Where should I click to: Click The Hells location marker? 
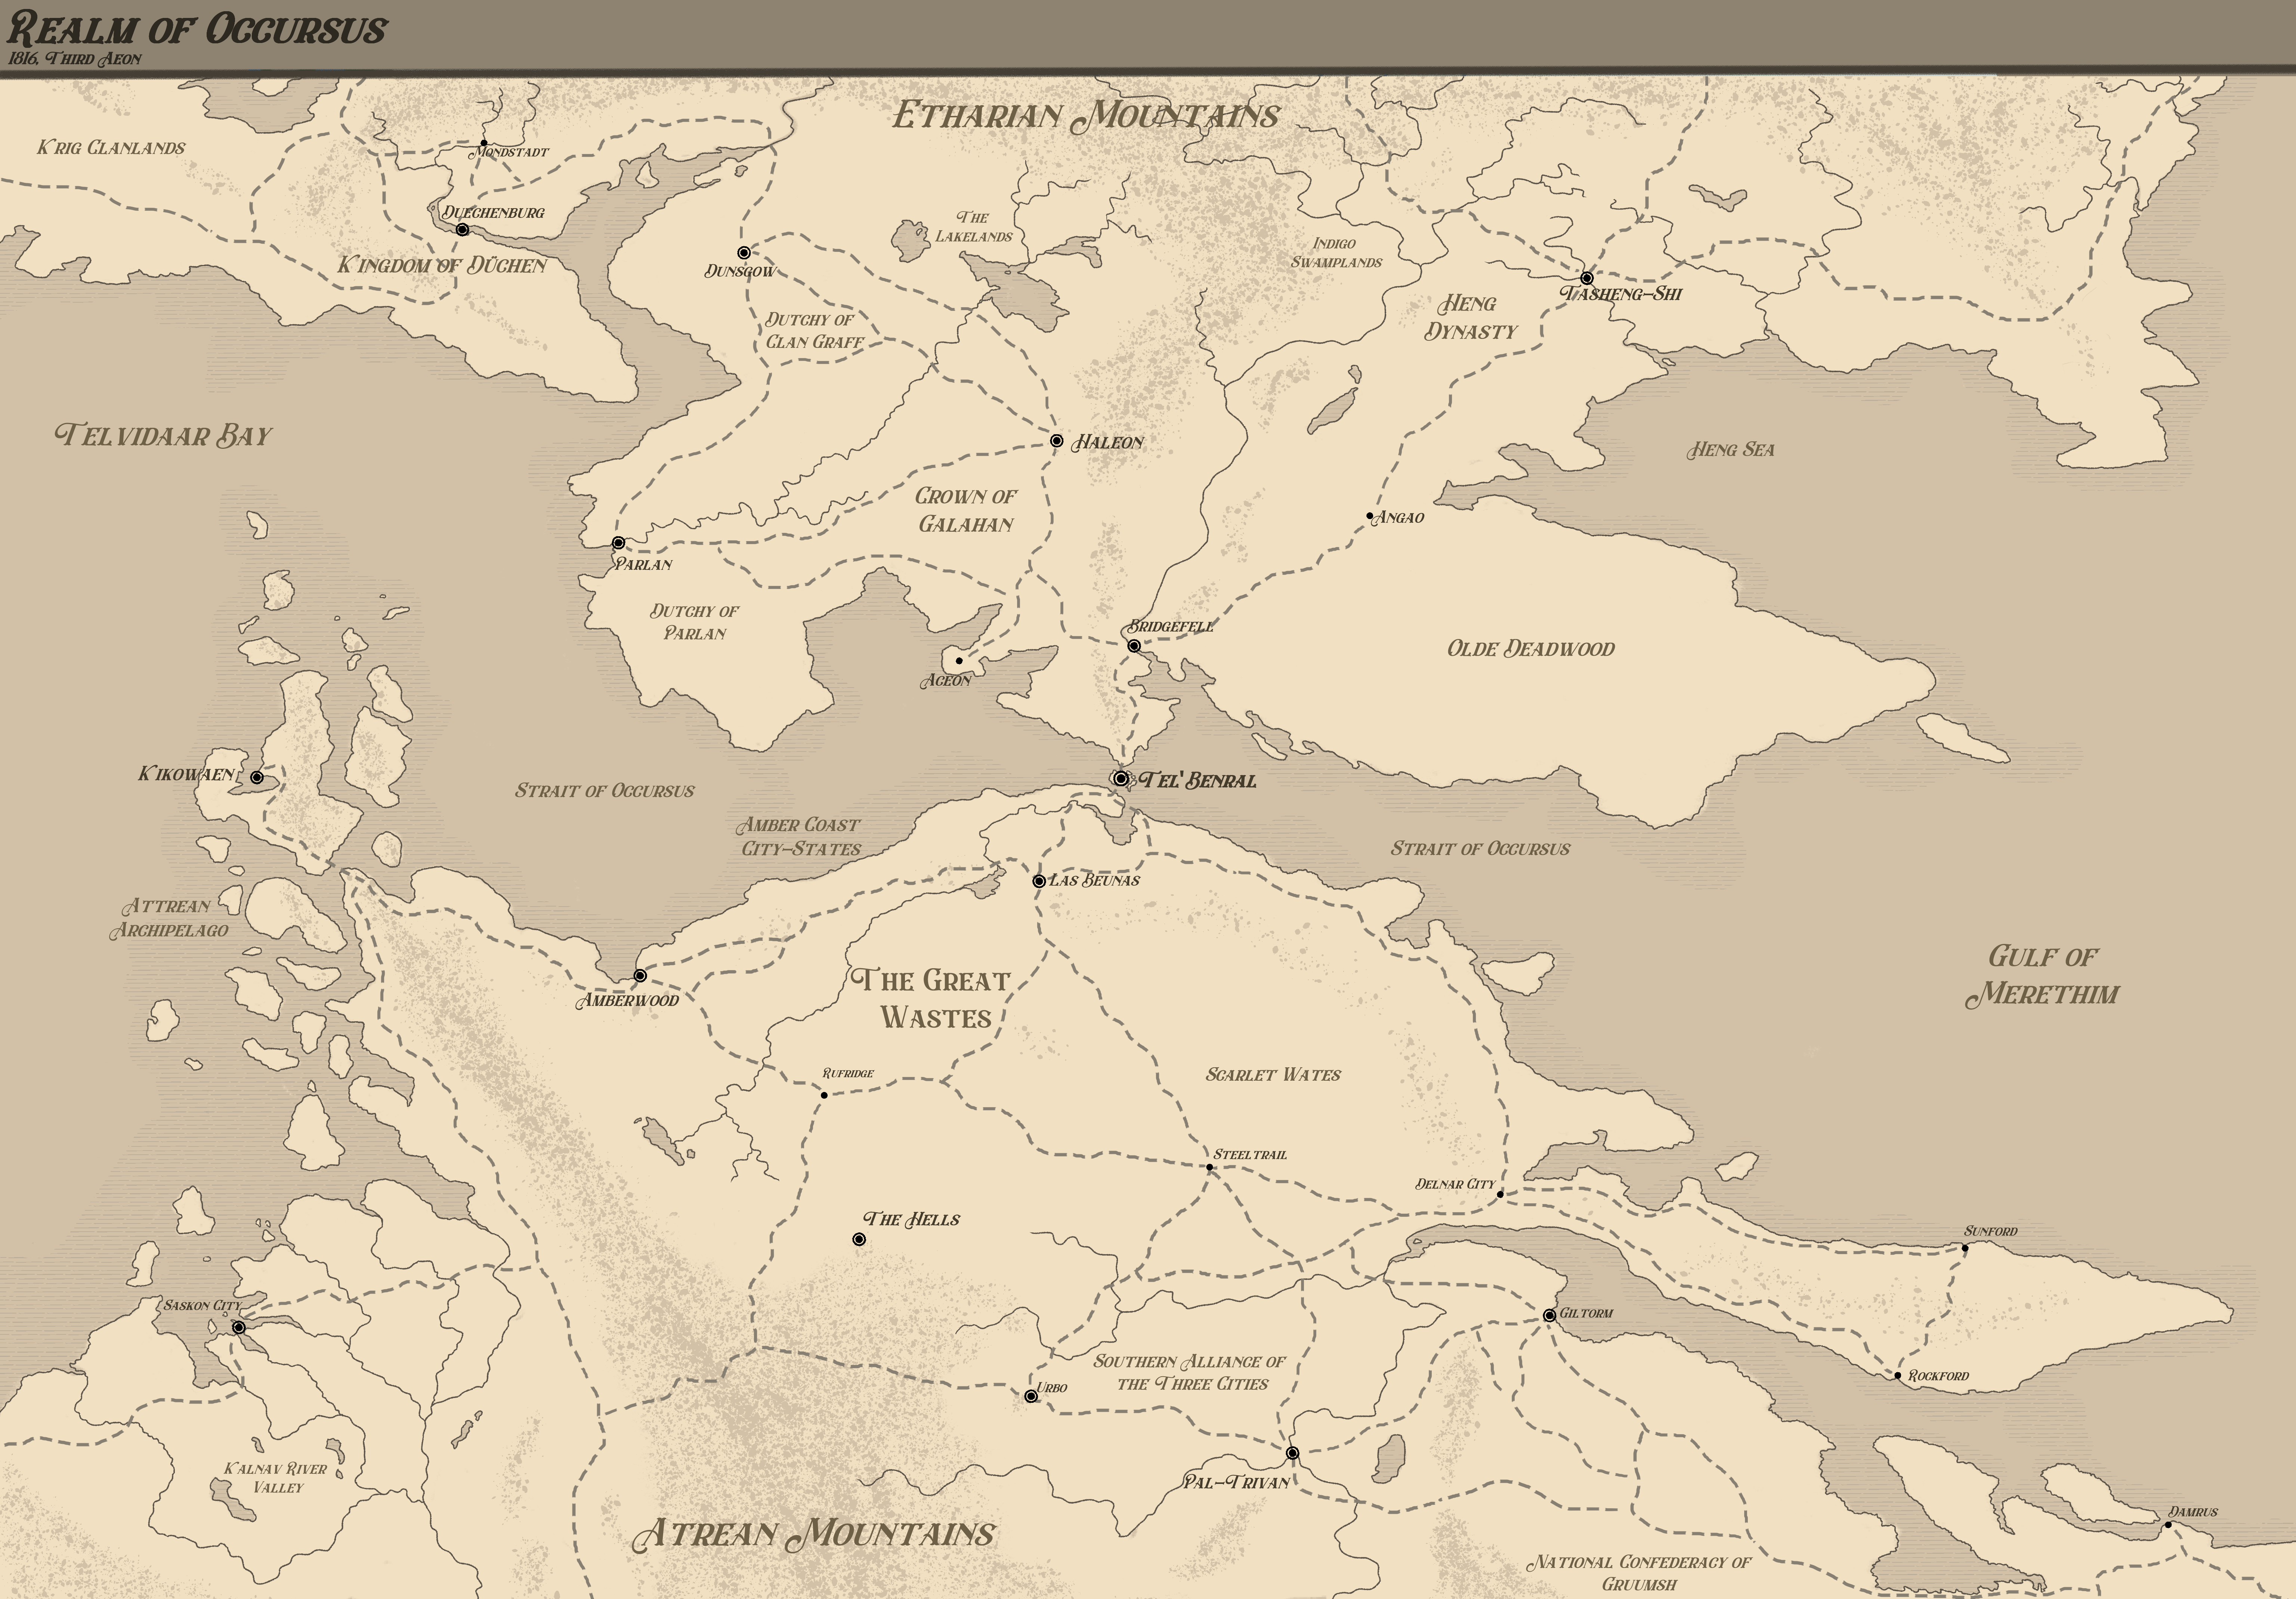859,1239
